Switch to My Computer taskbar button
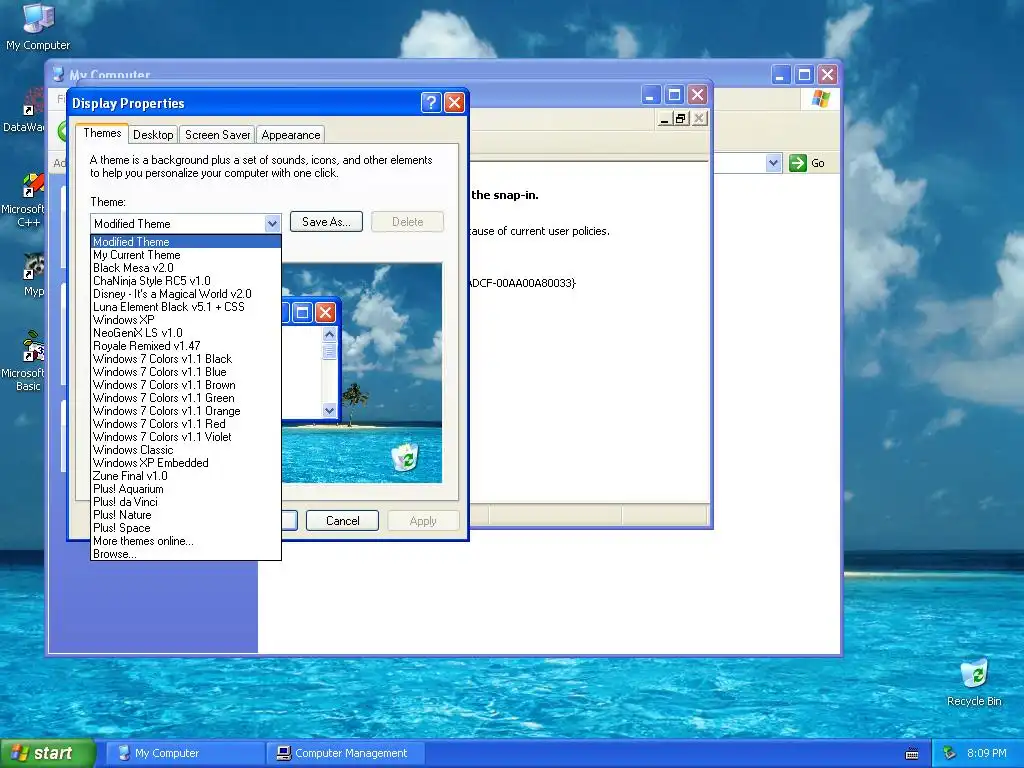1024x768 pixels. click(185, 753)
